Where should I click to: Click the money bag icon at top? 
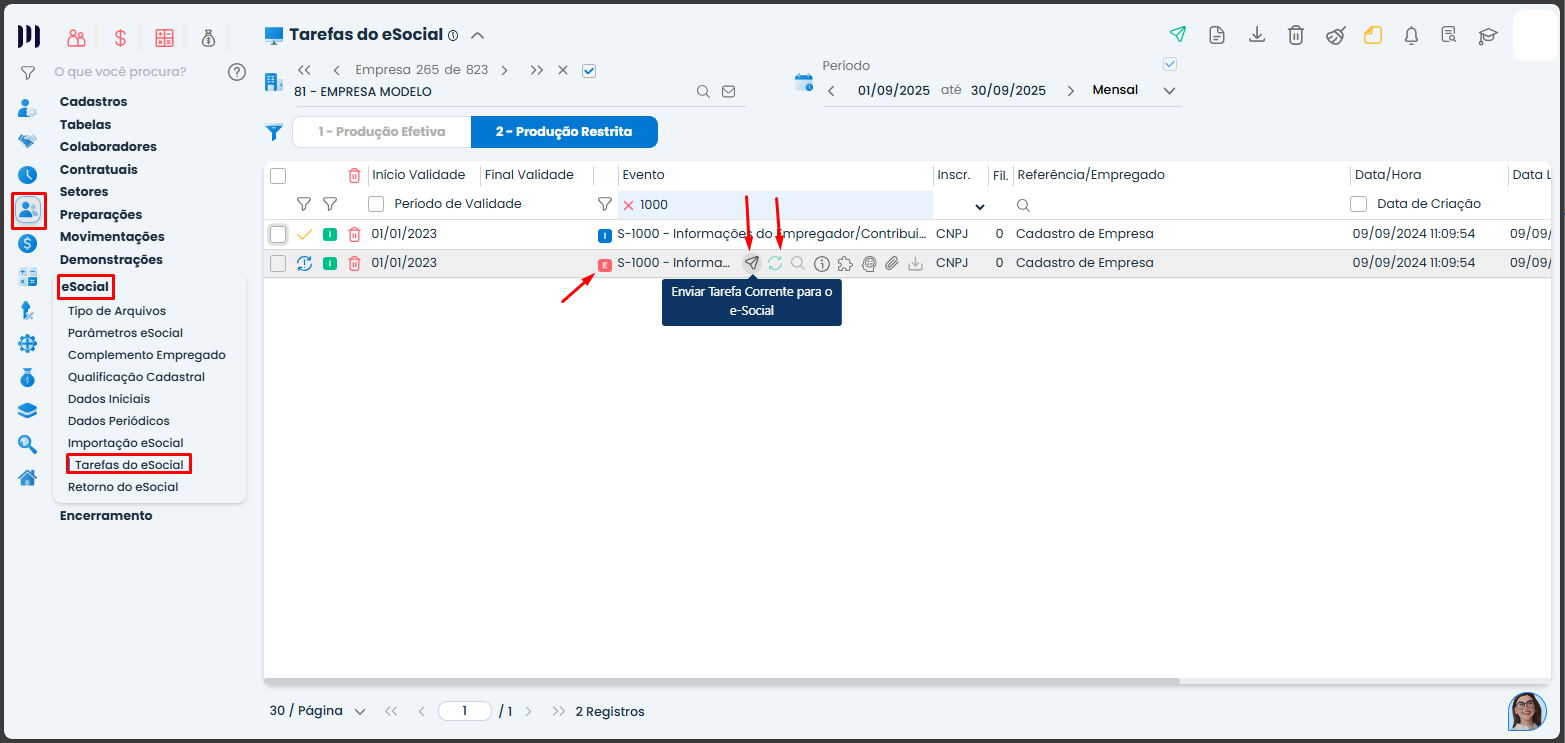(x=208, y=38)
